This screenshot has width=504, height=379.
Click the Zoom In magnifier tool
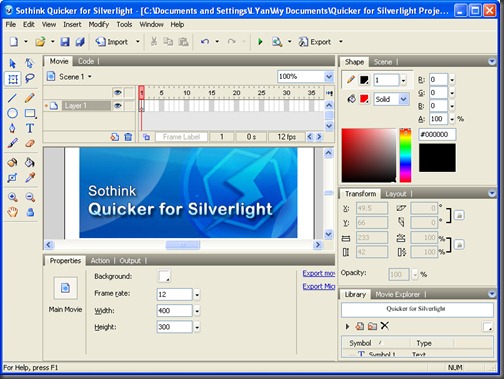point(13,197)
